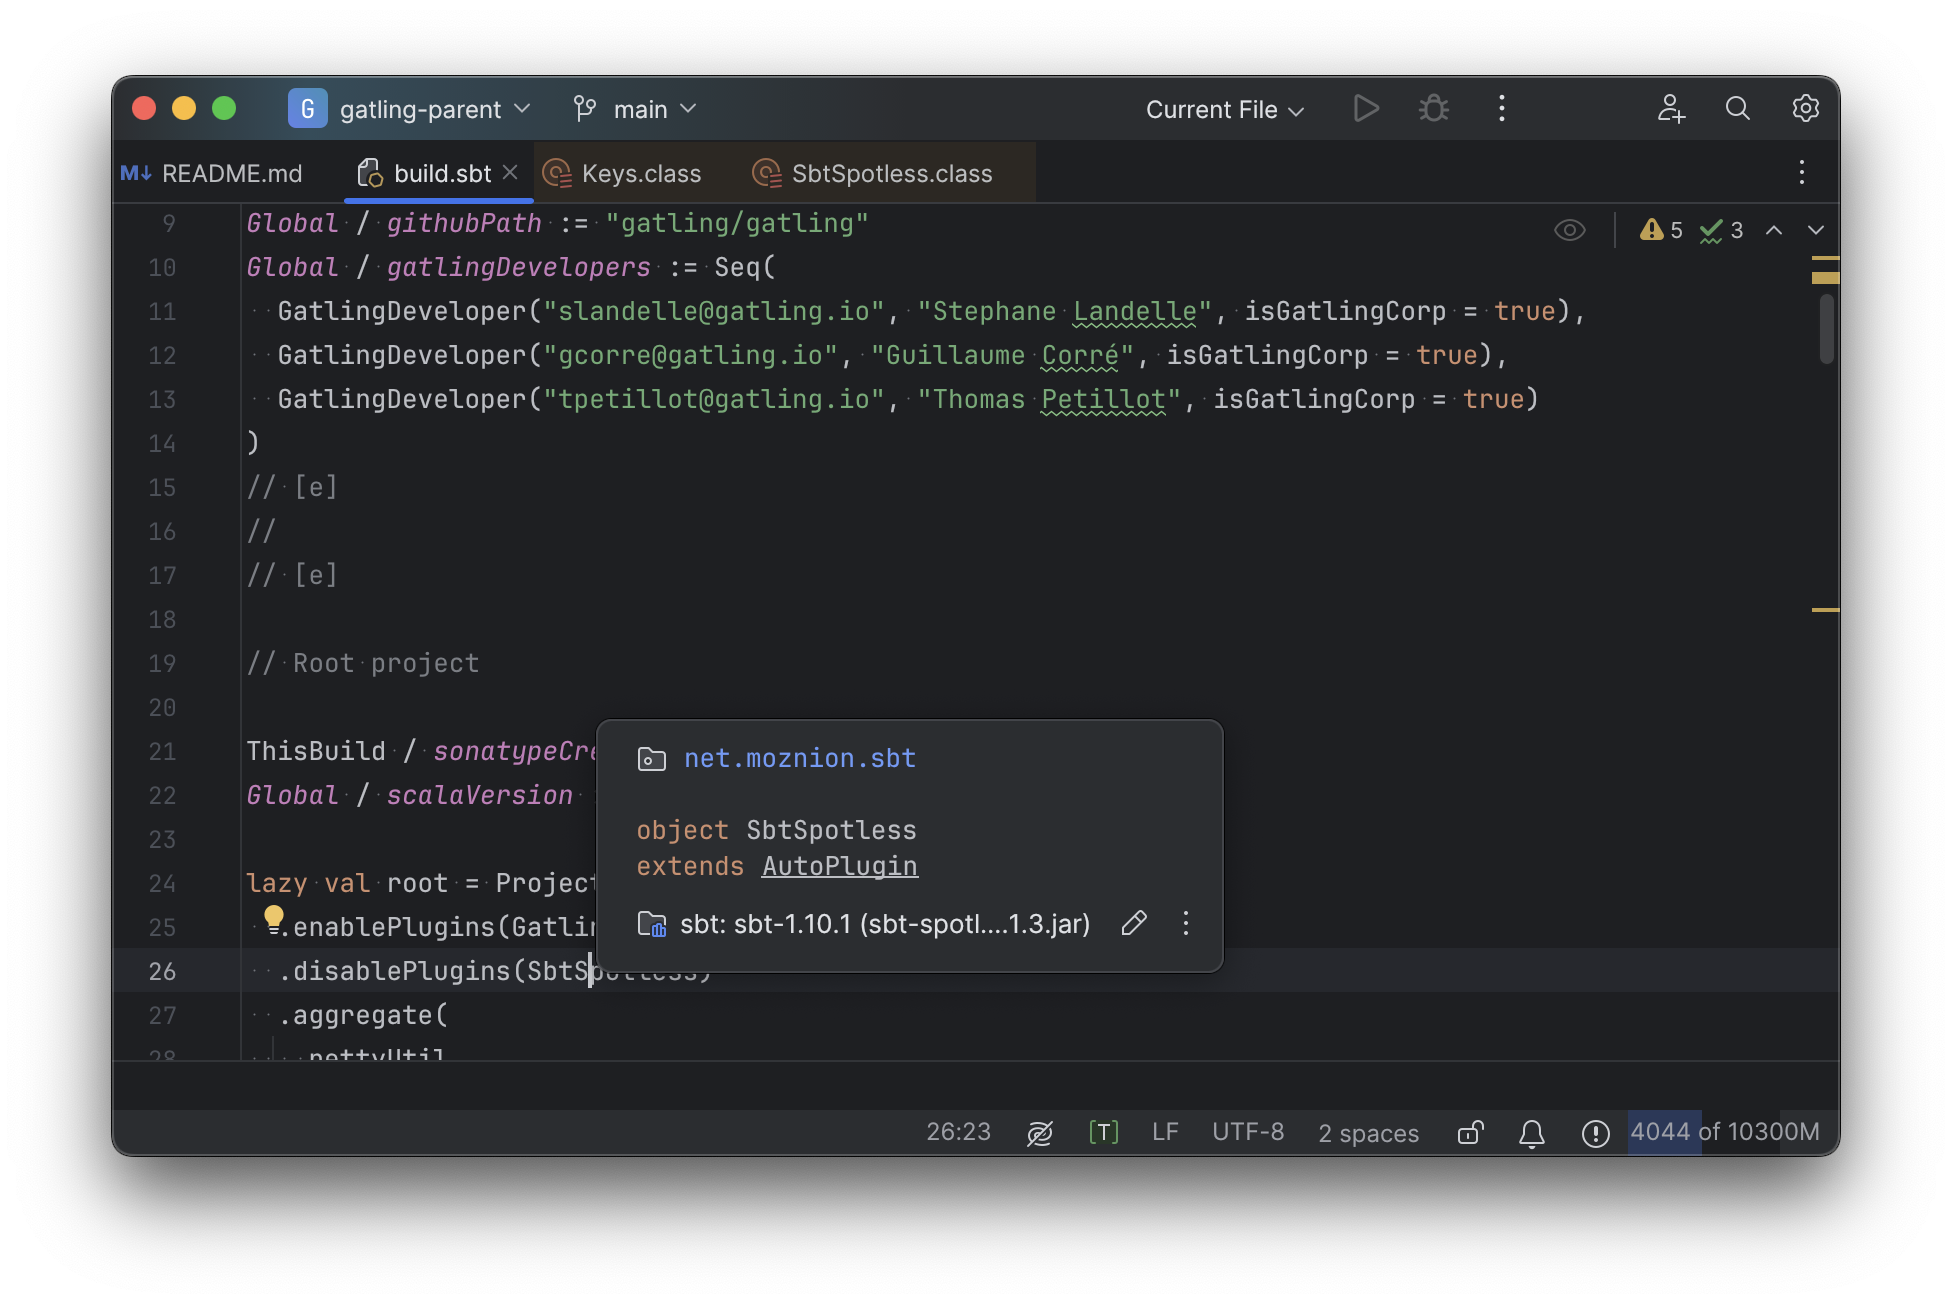Open Code With Me collaboration
Image resolution: width=1952 pixels, height=1304 pixels.
1671,109
